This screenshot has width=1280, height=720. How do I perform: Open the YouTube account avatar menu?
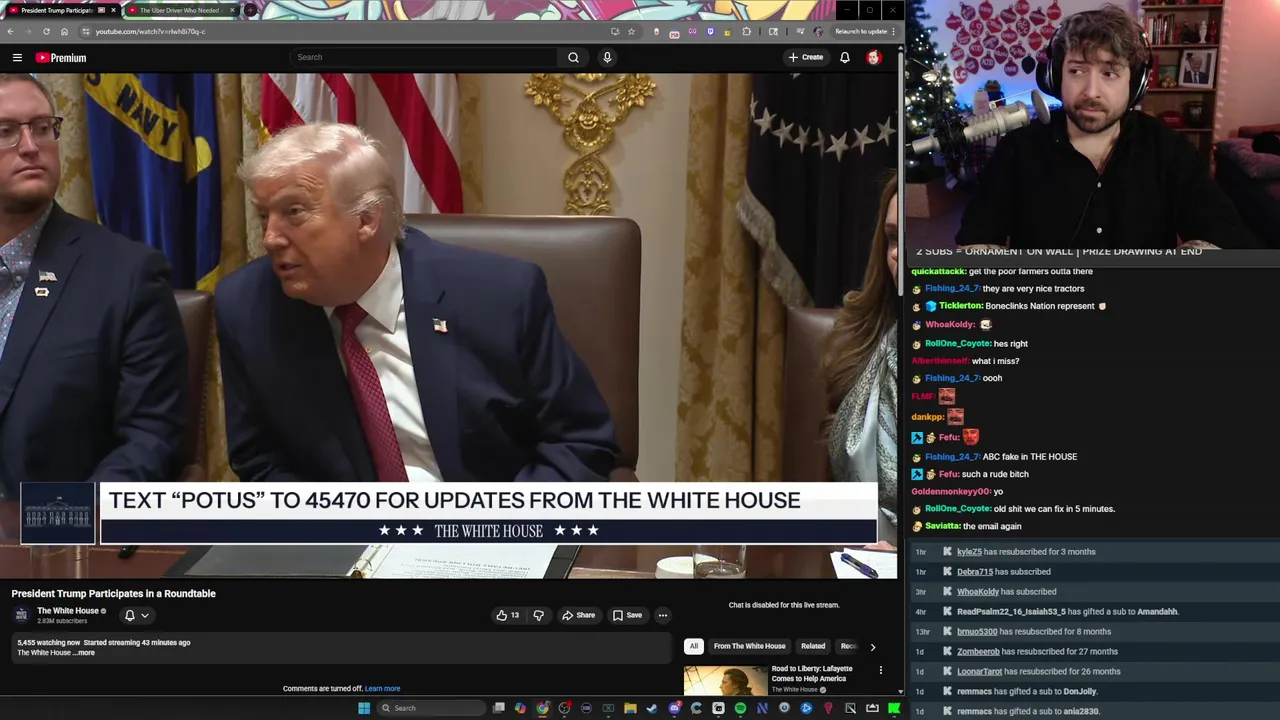(x=874, y=58)
